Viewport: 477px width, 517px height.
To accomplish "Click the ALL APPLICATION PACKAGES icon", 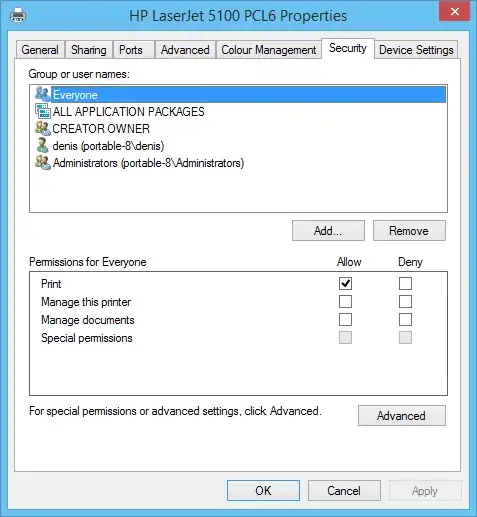I will pos(43,111).
